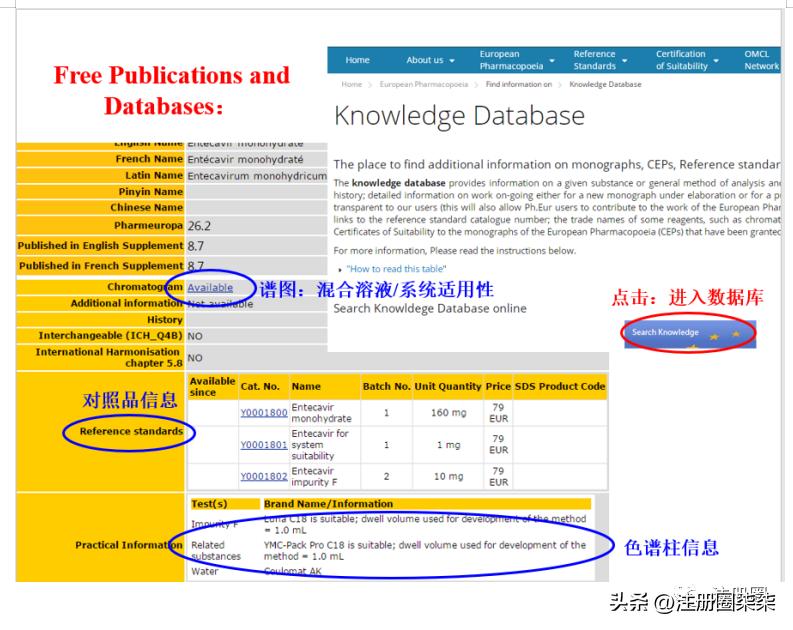Screen dimensions: 793x630
Task: Select French name Entécavir monohydraté
Action: tap(245, 159)
